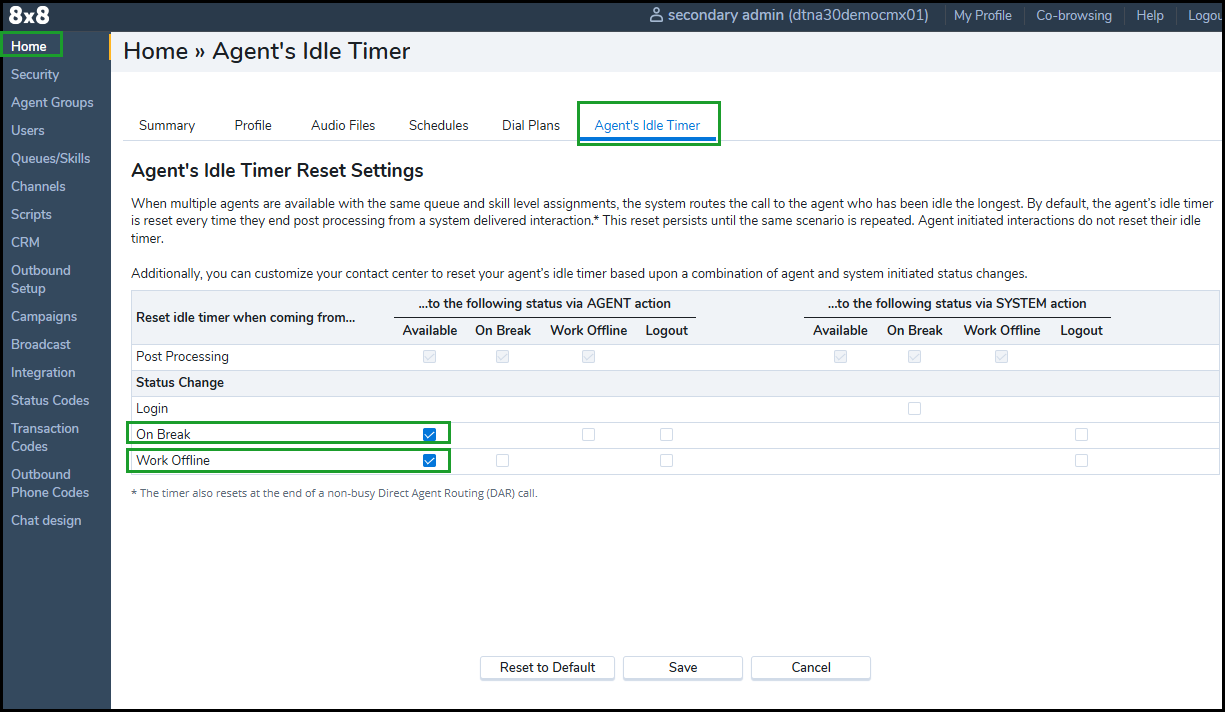Viewport: 1225px width, 712px height.
Task: Open Queues/Skills from the sidebar
Action: pyautogui.click(x=50, y=158)
